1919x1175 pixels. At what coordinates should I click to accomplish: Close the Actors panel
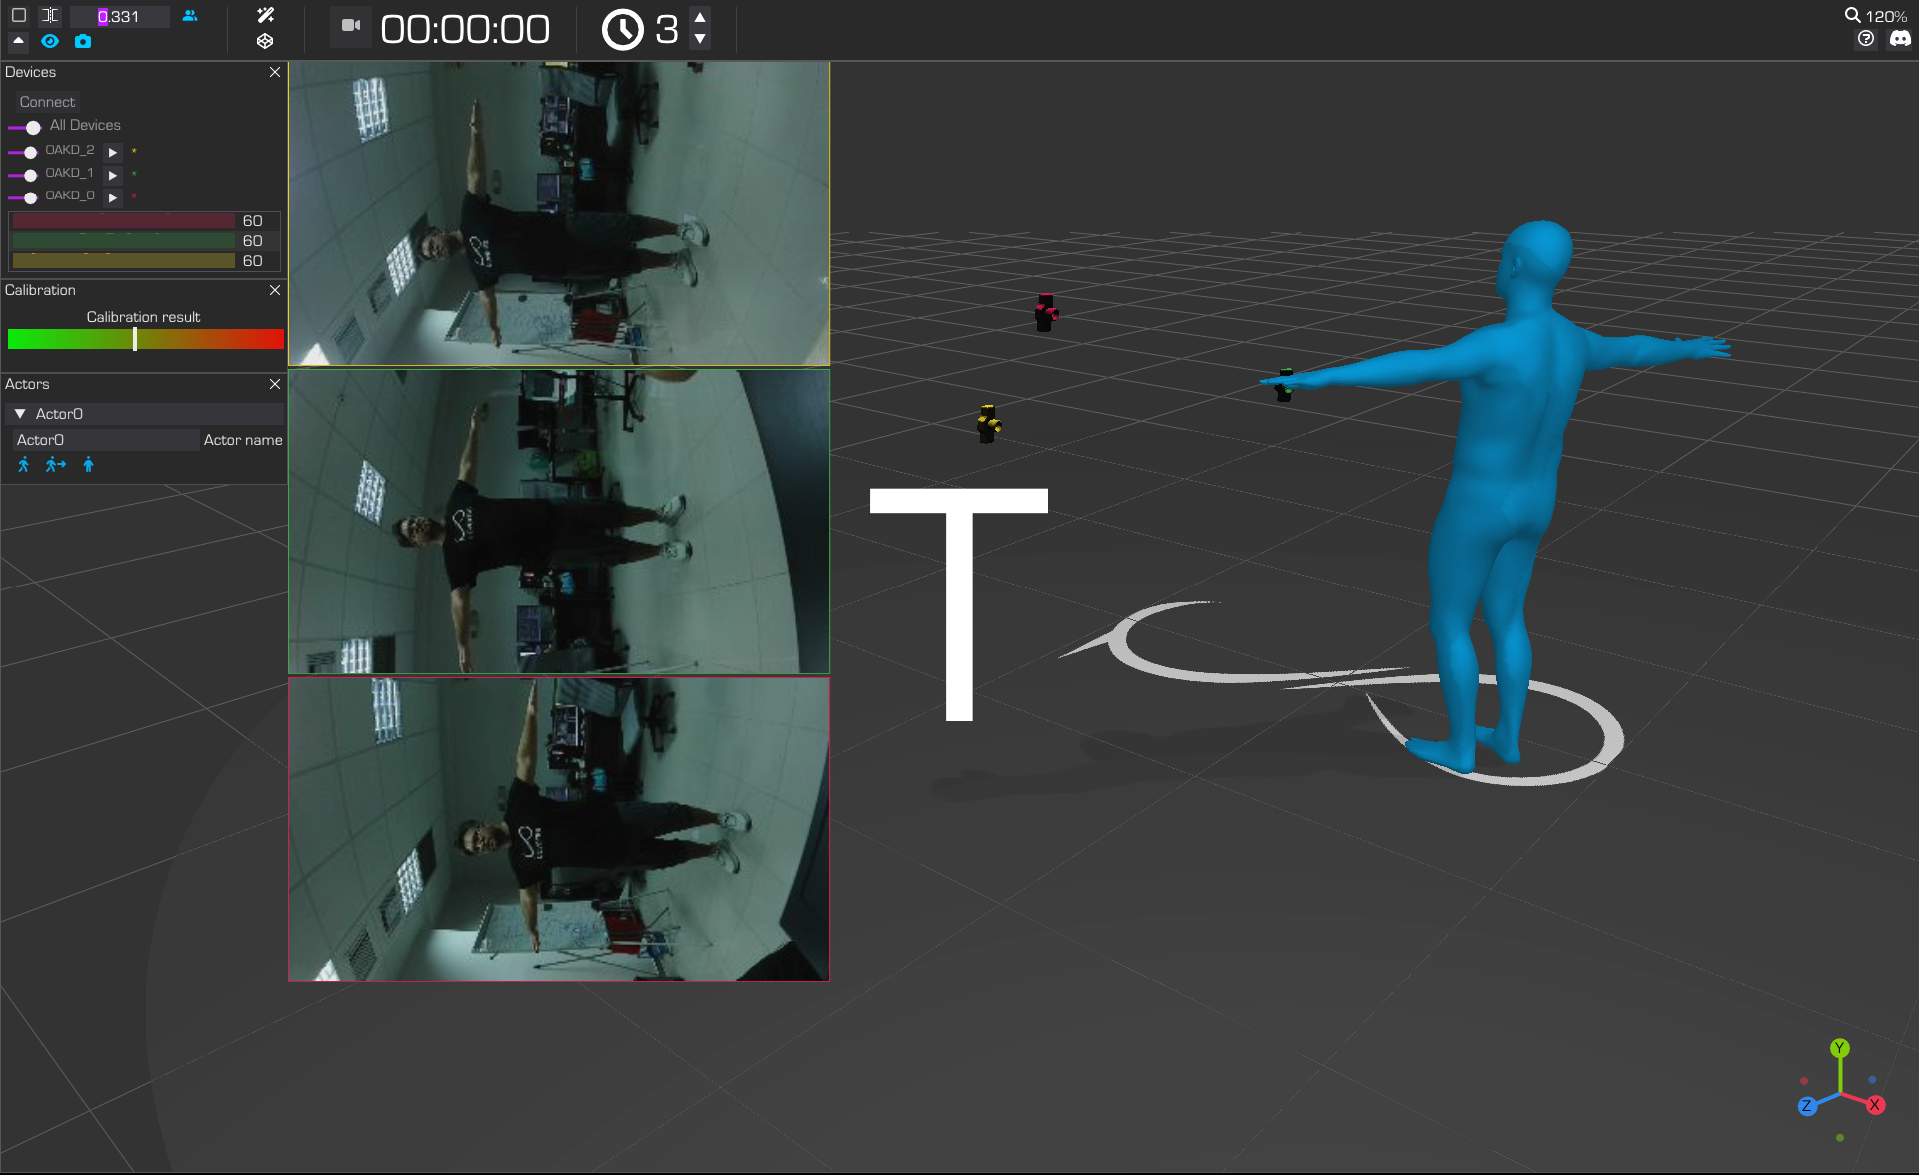pos(275,384)
